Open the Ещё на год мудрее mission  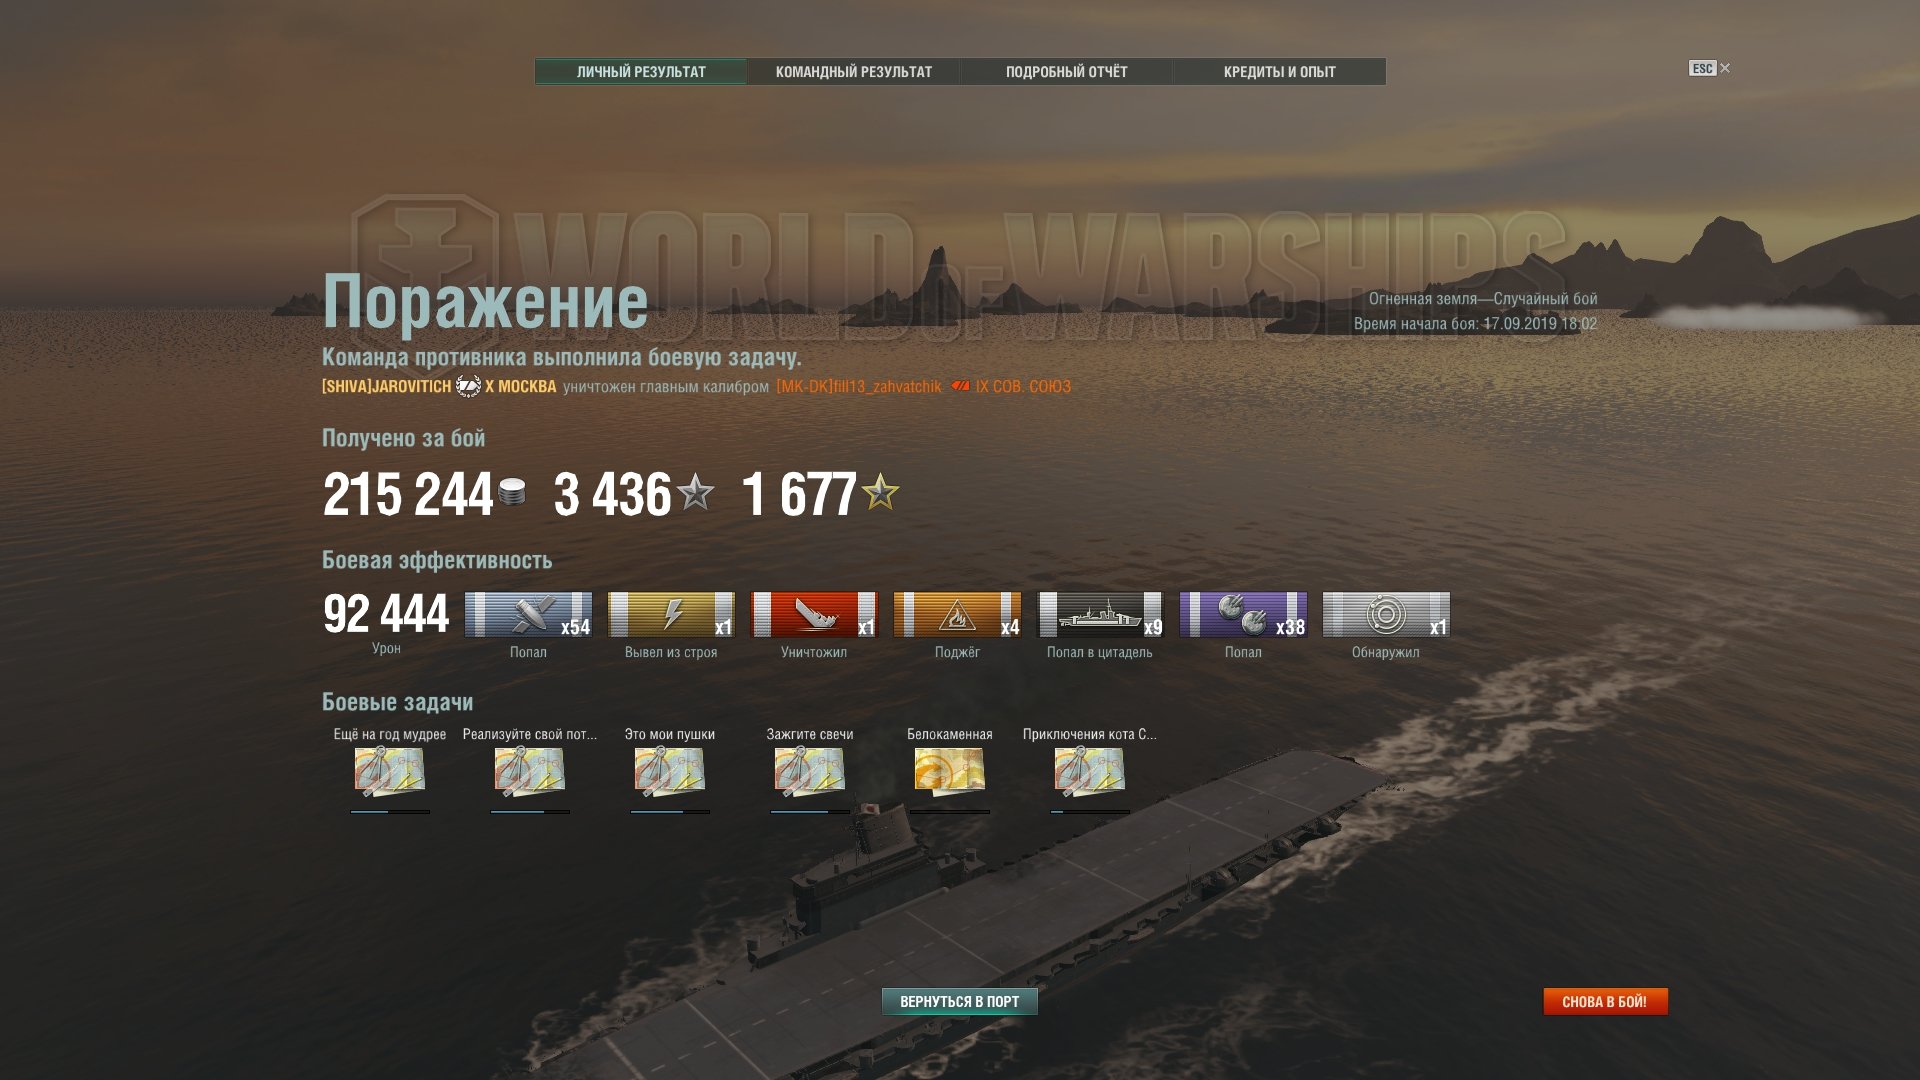[x=390, y=772]
